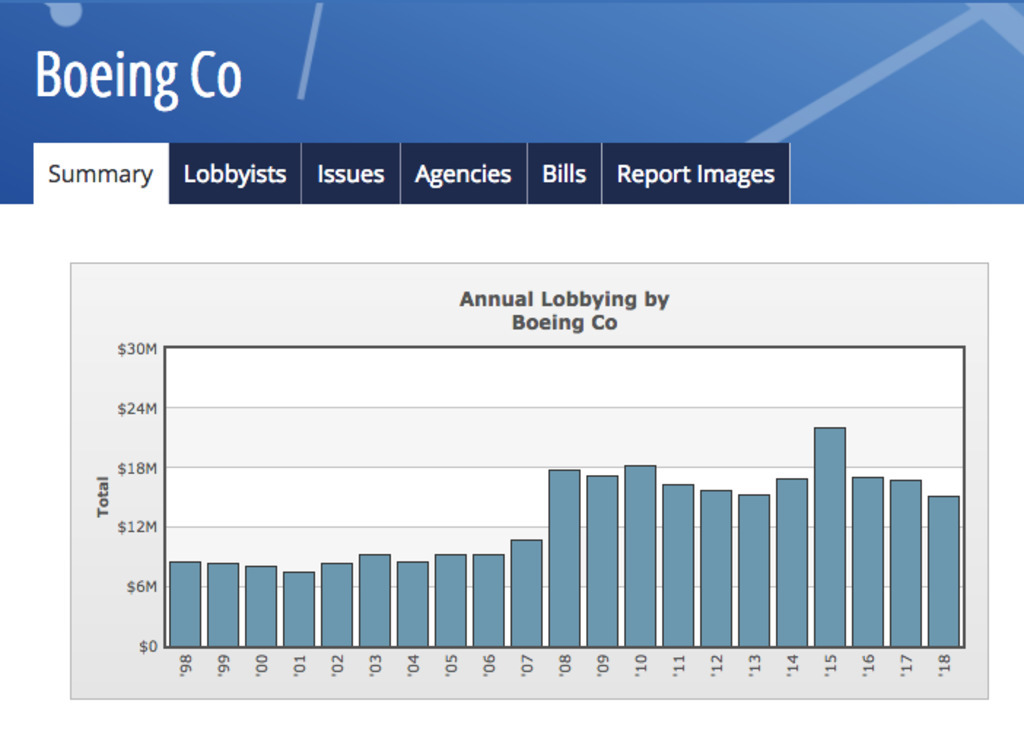Select the '07 bar
The image size is (1024, 729).
(x=526, y=593)
